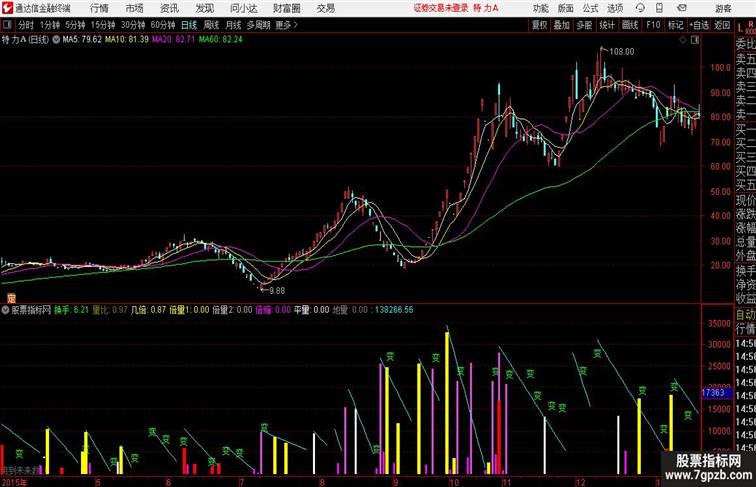Image resolution: width=756 pixels, height=487 pixels.
Task: Open the headset customer service icon
Action: [x=640, y=8]
